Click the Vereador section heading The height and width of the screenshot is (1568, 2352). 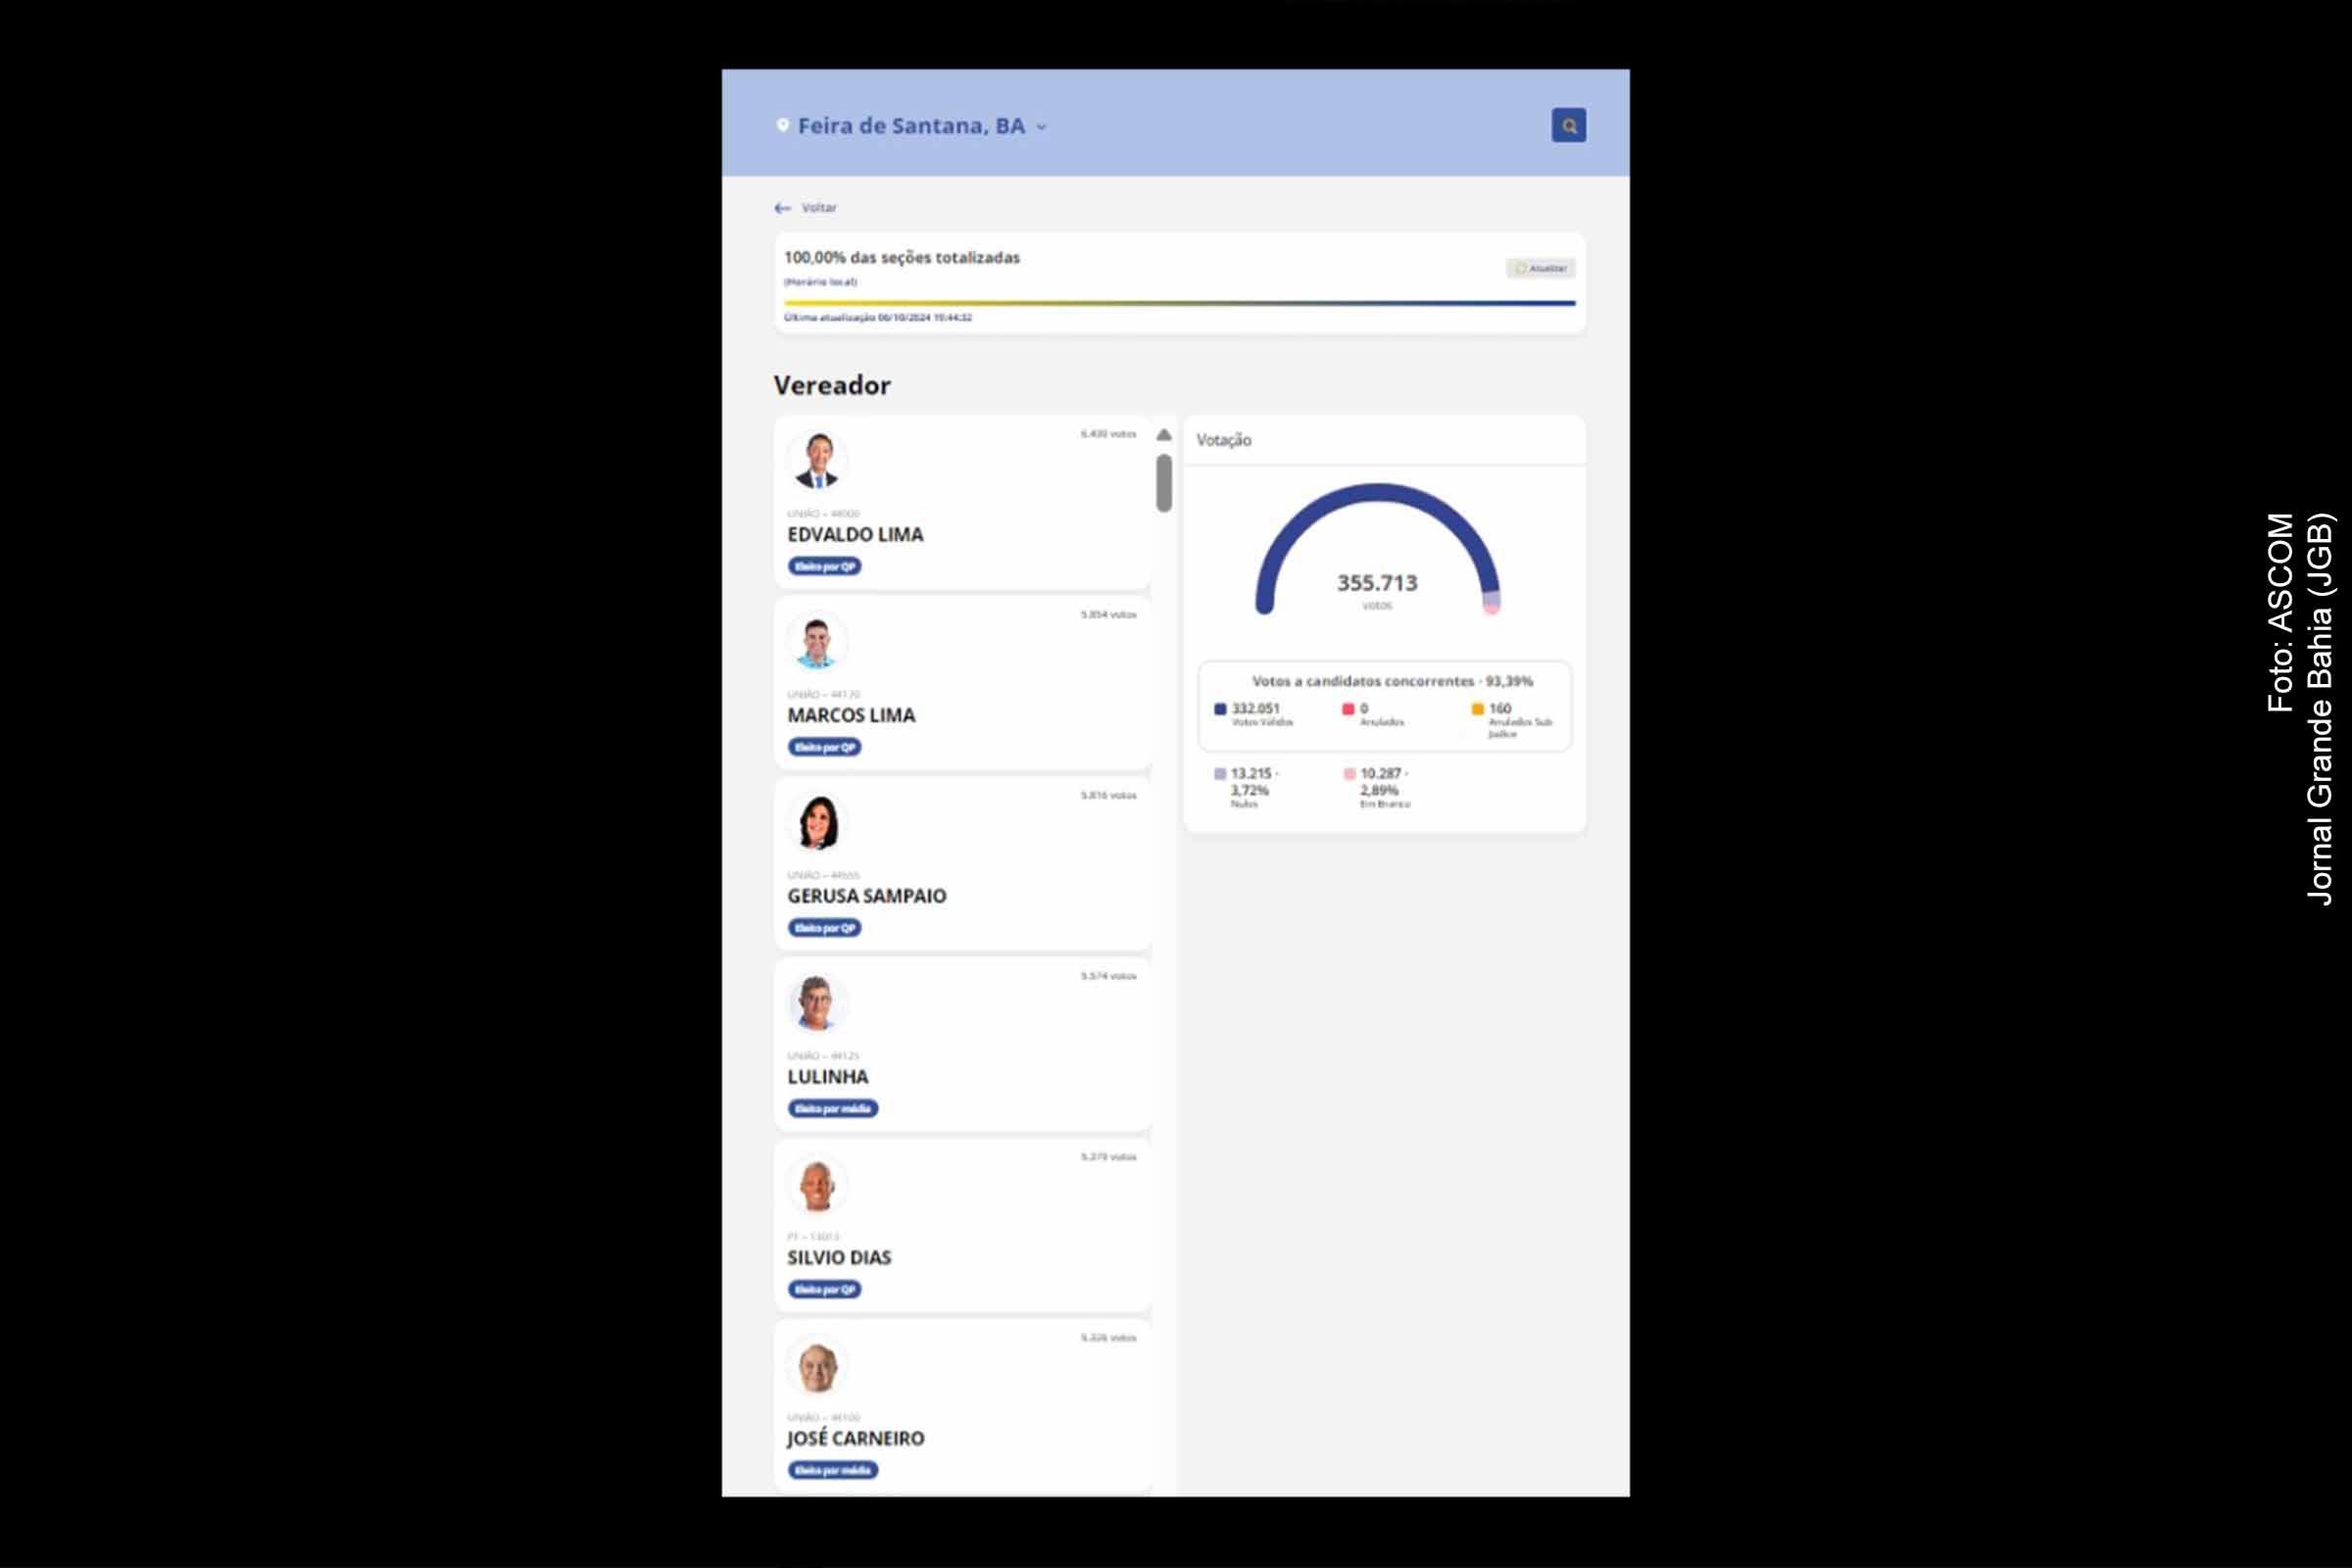[831, 386]
